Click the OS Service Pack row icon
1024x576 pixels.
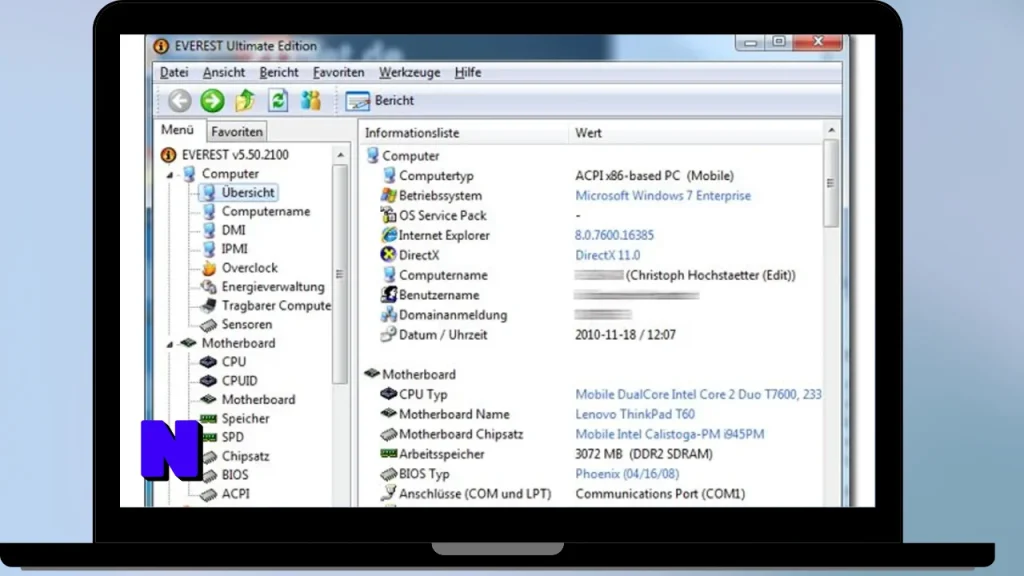point(389,215)
